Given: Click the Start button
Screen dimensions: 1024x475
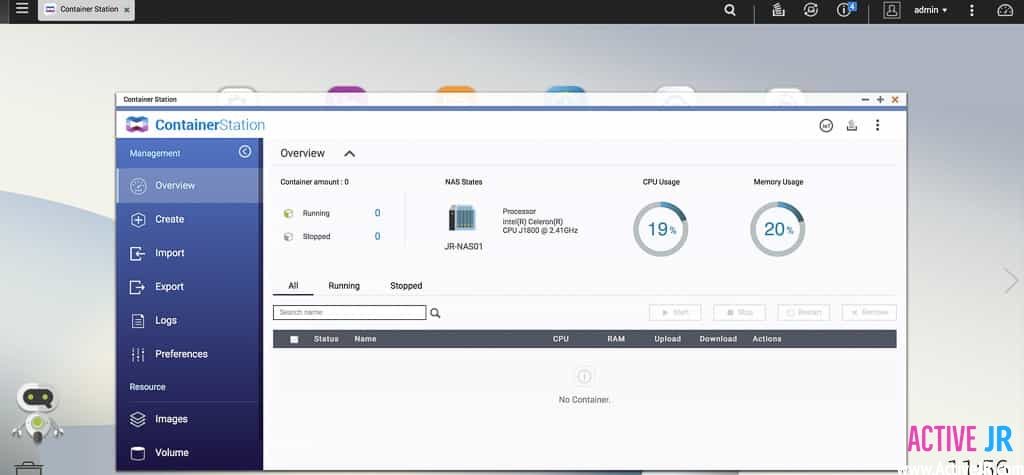Looking at the screenshot, I should click(x=675, y=312).
